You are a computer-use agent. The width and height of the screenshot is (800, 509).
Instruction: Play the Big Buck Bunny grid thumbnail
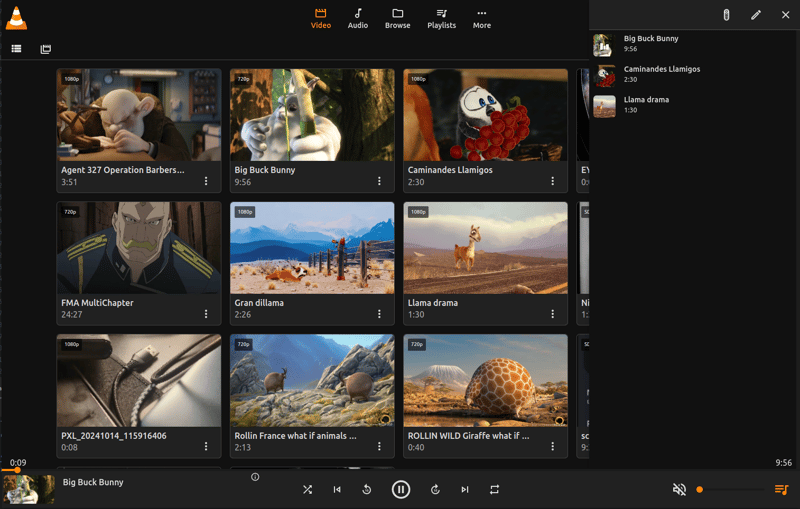click(x=312, y=115)
